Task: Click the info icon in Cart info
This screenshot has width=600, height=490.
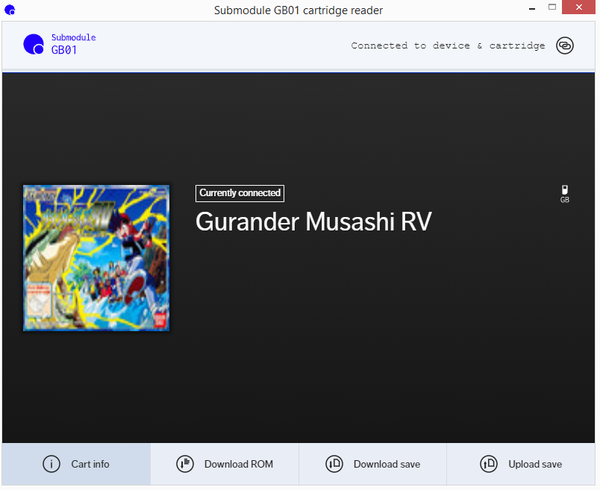Action: coord(50,464)
